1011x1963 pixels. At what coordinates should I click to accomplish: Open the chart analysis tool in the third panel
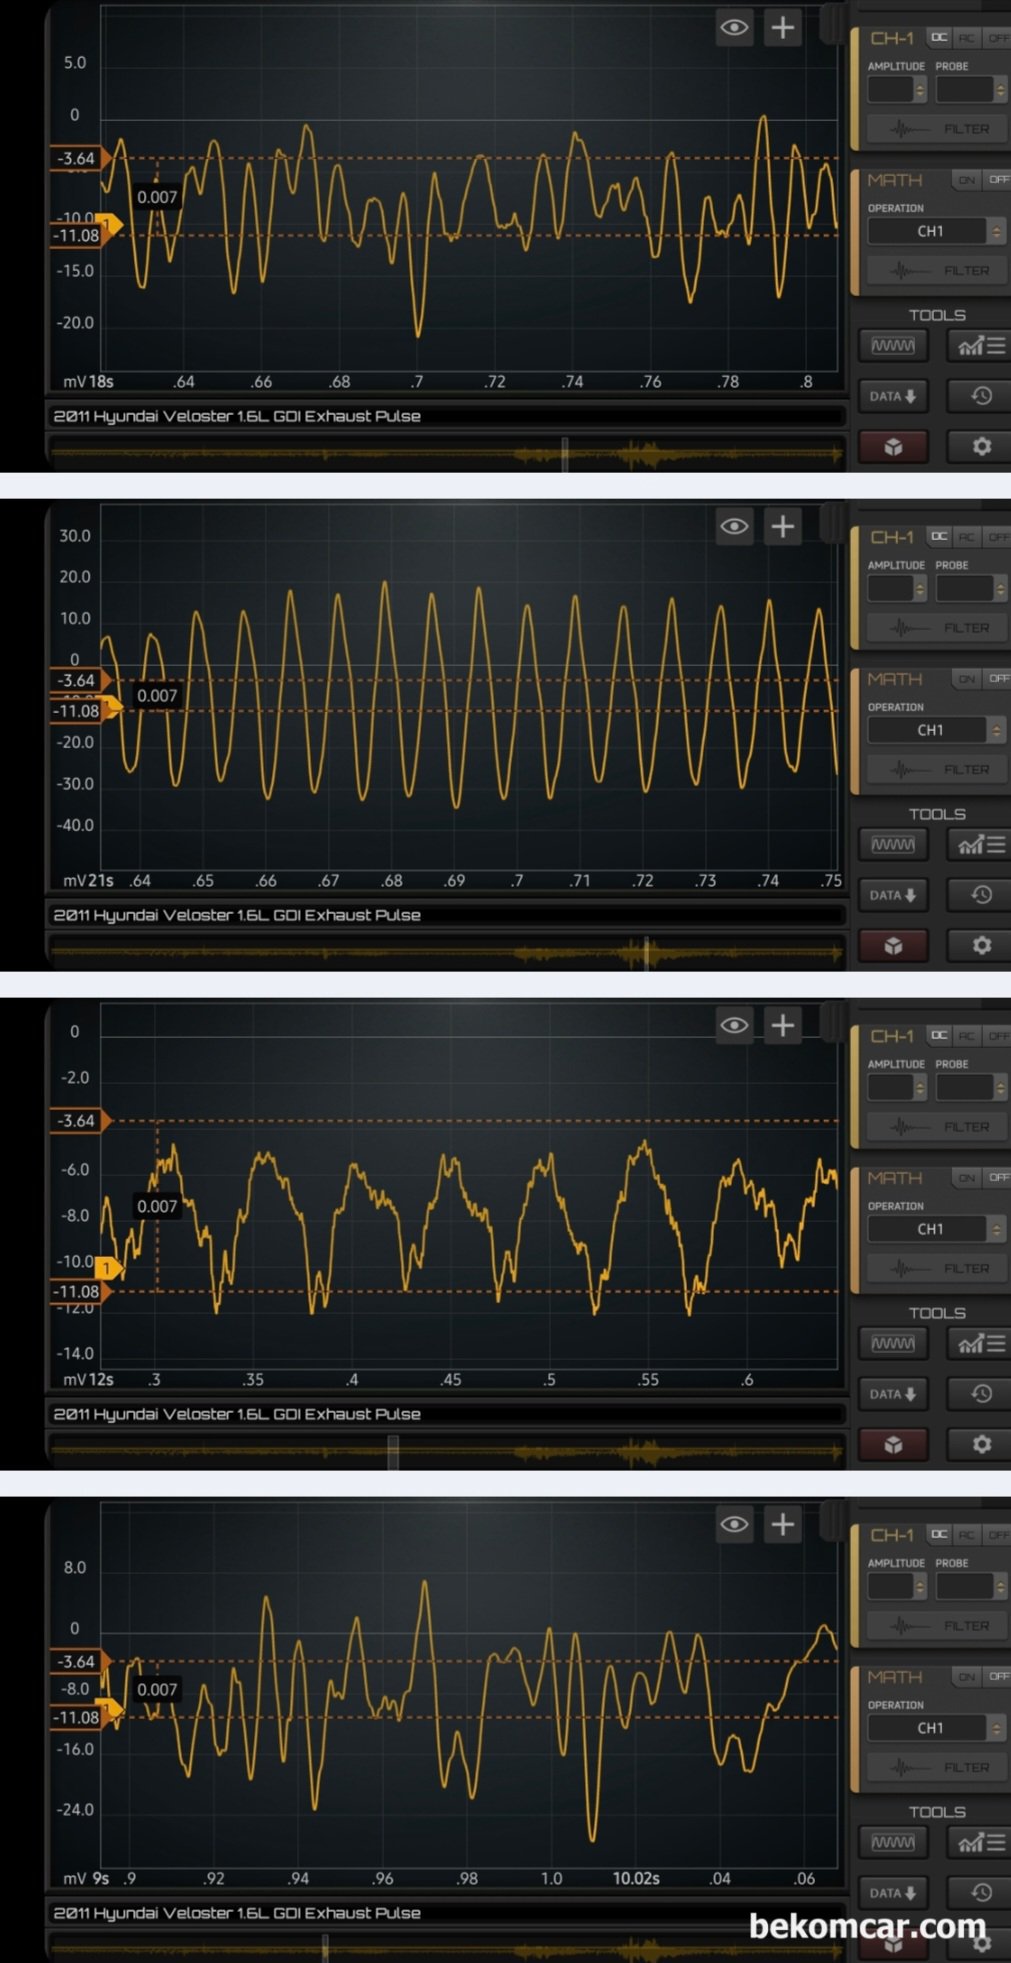point(981,1344)
